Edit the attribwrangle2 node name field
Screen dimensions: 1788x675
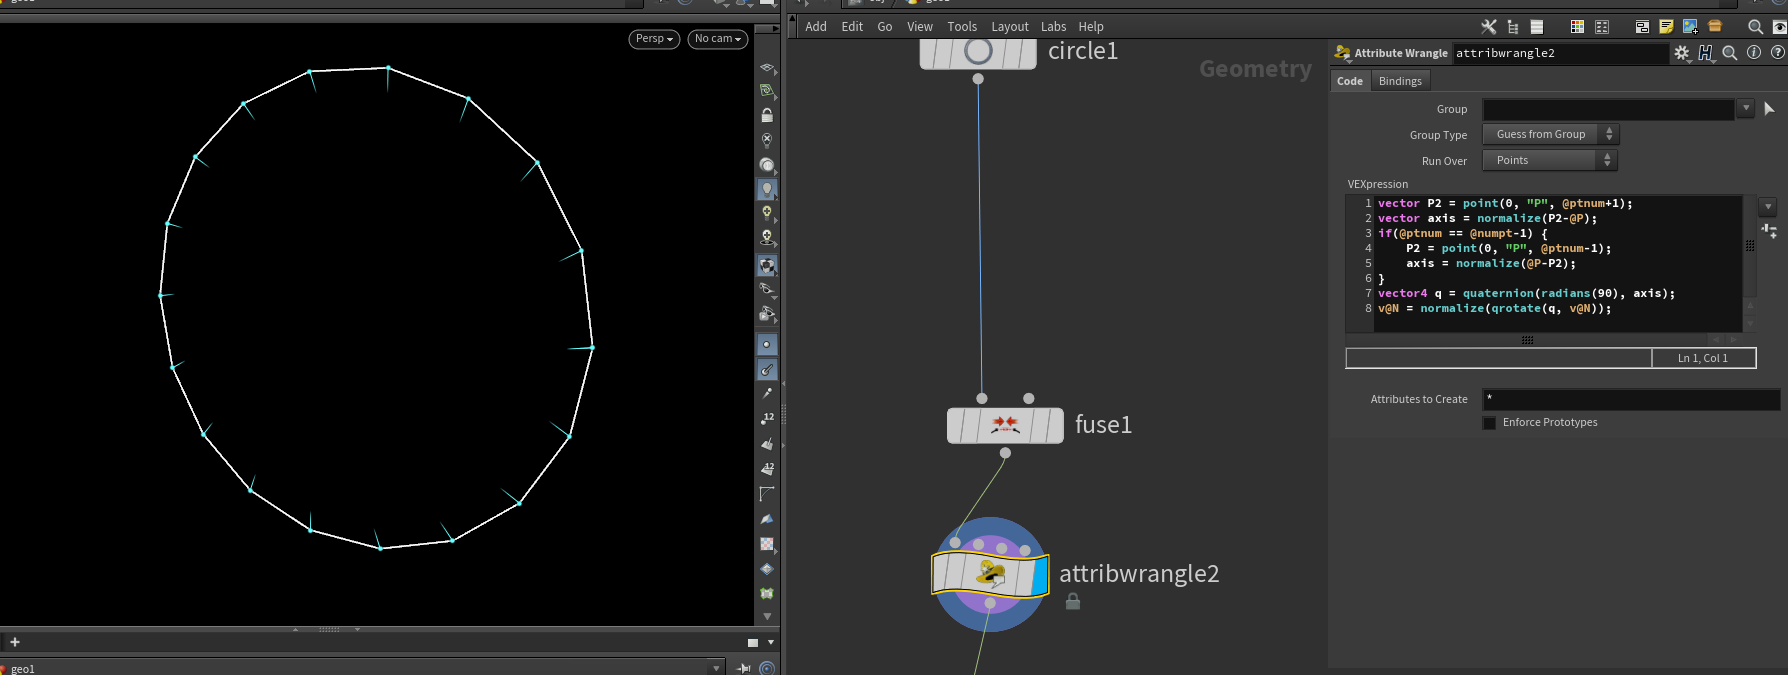pos(1560,53)
